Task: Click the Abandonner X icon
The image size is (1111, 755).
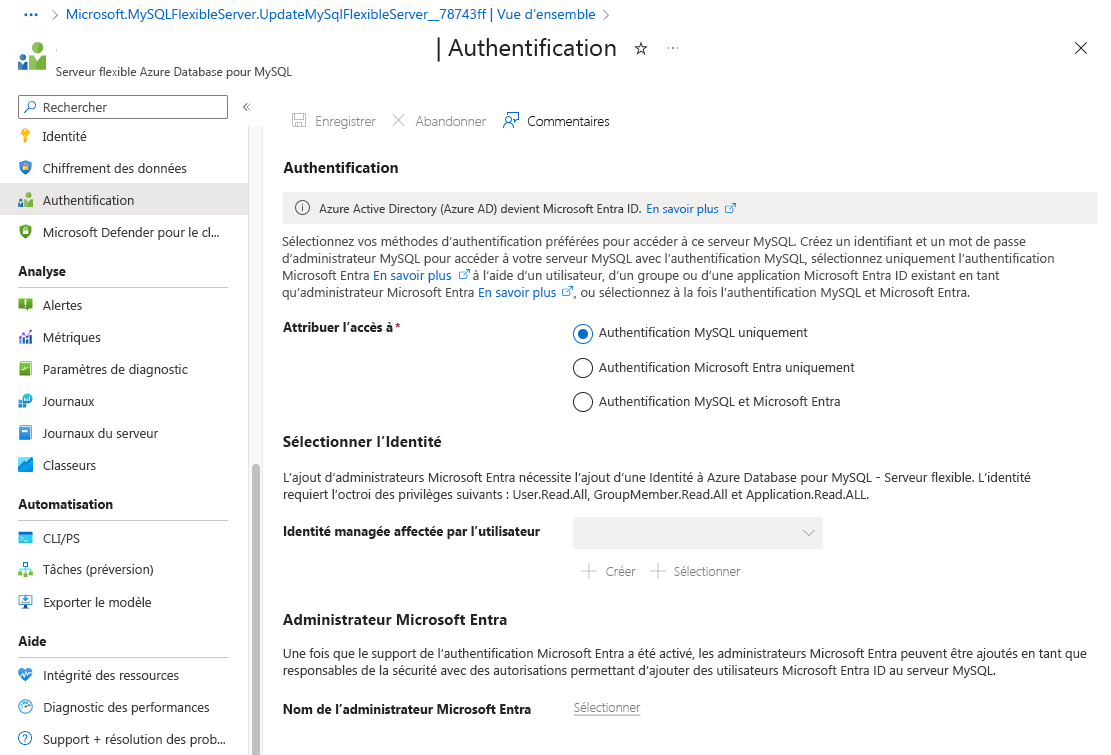Action: pos(399,120)
